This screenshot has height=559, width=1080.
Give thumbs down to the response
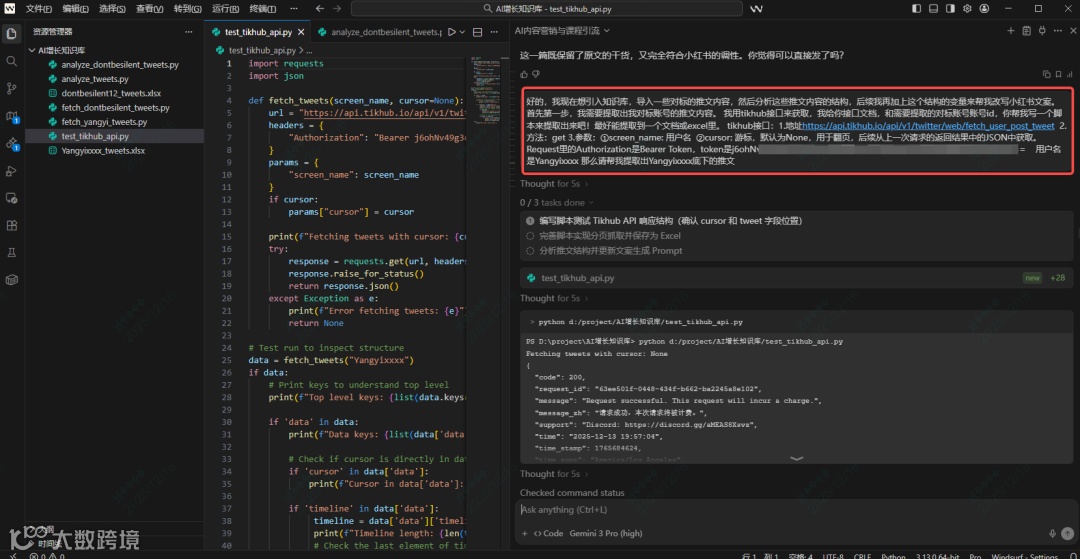[x=536, y=74]
